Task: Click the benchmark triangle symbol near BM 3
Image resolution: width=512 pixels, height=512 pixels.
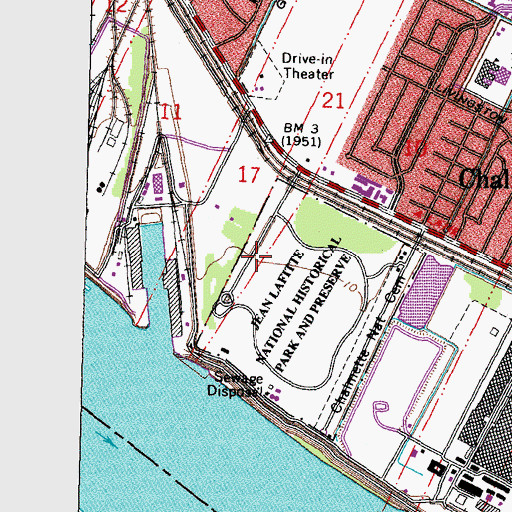Action: tap(269, 139)
